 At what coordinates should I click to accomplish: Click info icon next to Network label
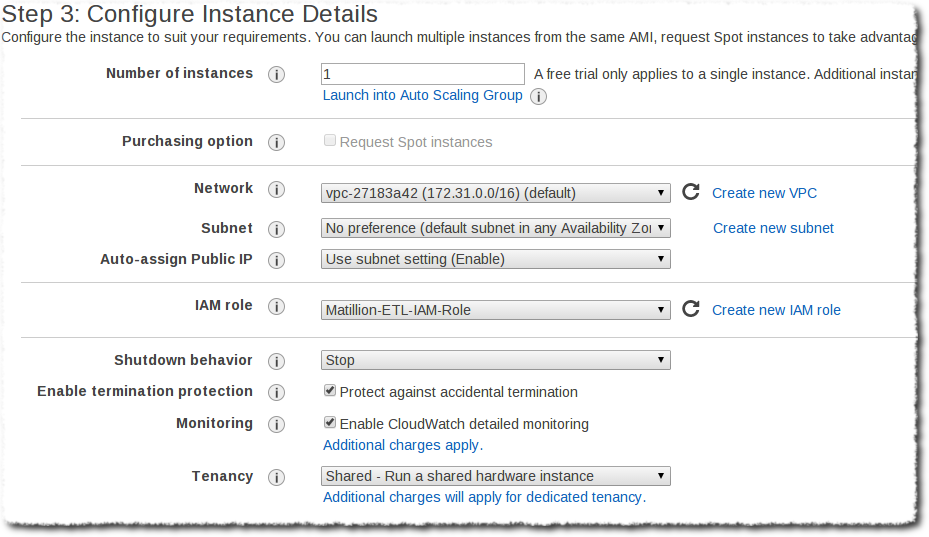(x=278, y=190)
